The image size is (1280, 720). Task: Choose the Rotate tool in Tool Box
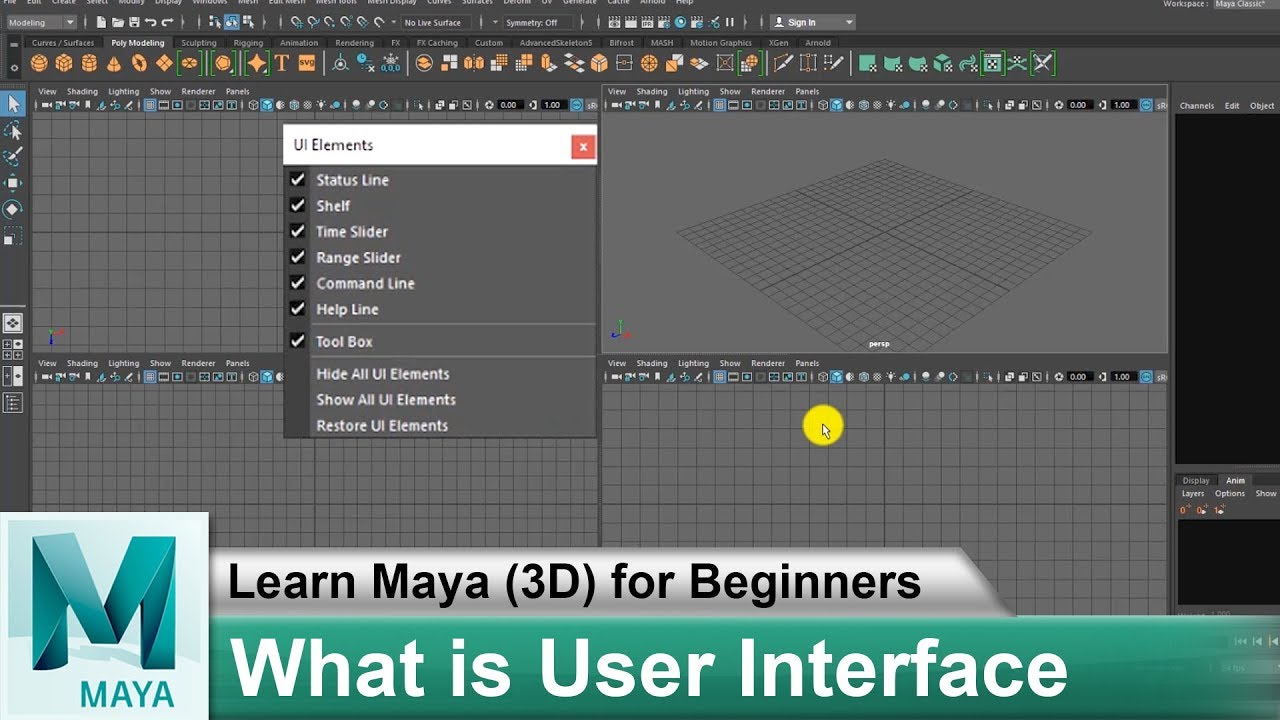tap(13, 209)
